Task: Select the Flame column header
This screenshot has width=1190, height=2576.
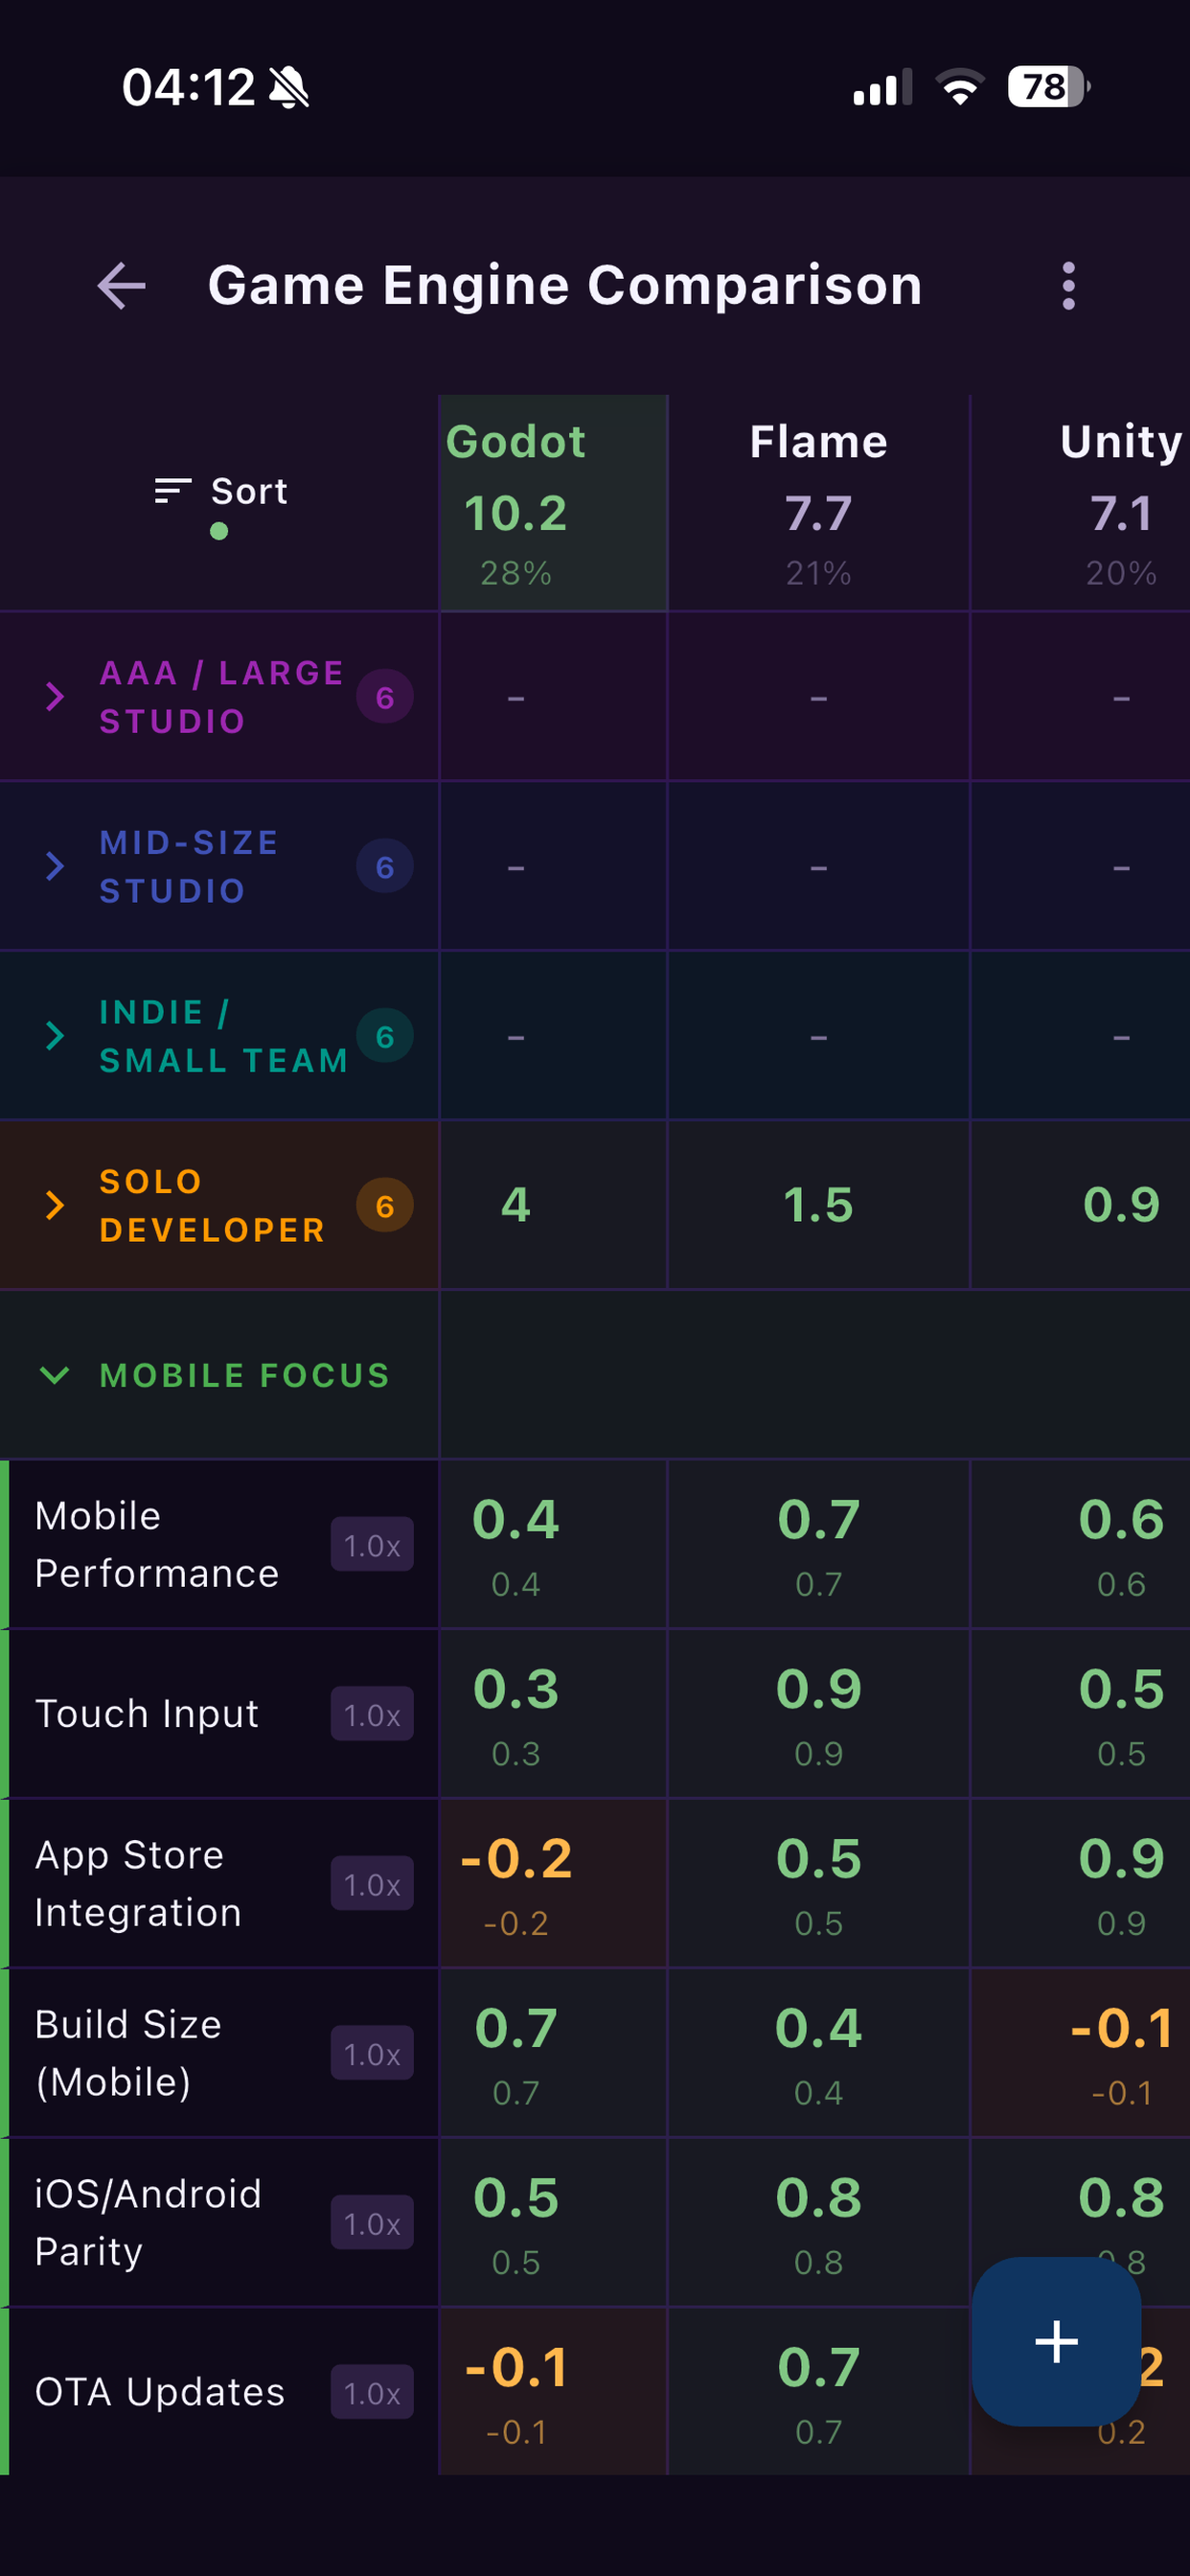Action: click(x=818, y=503)
